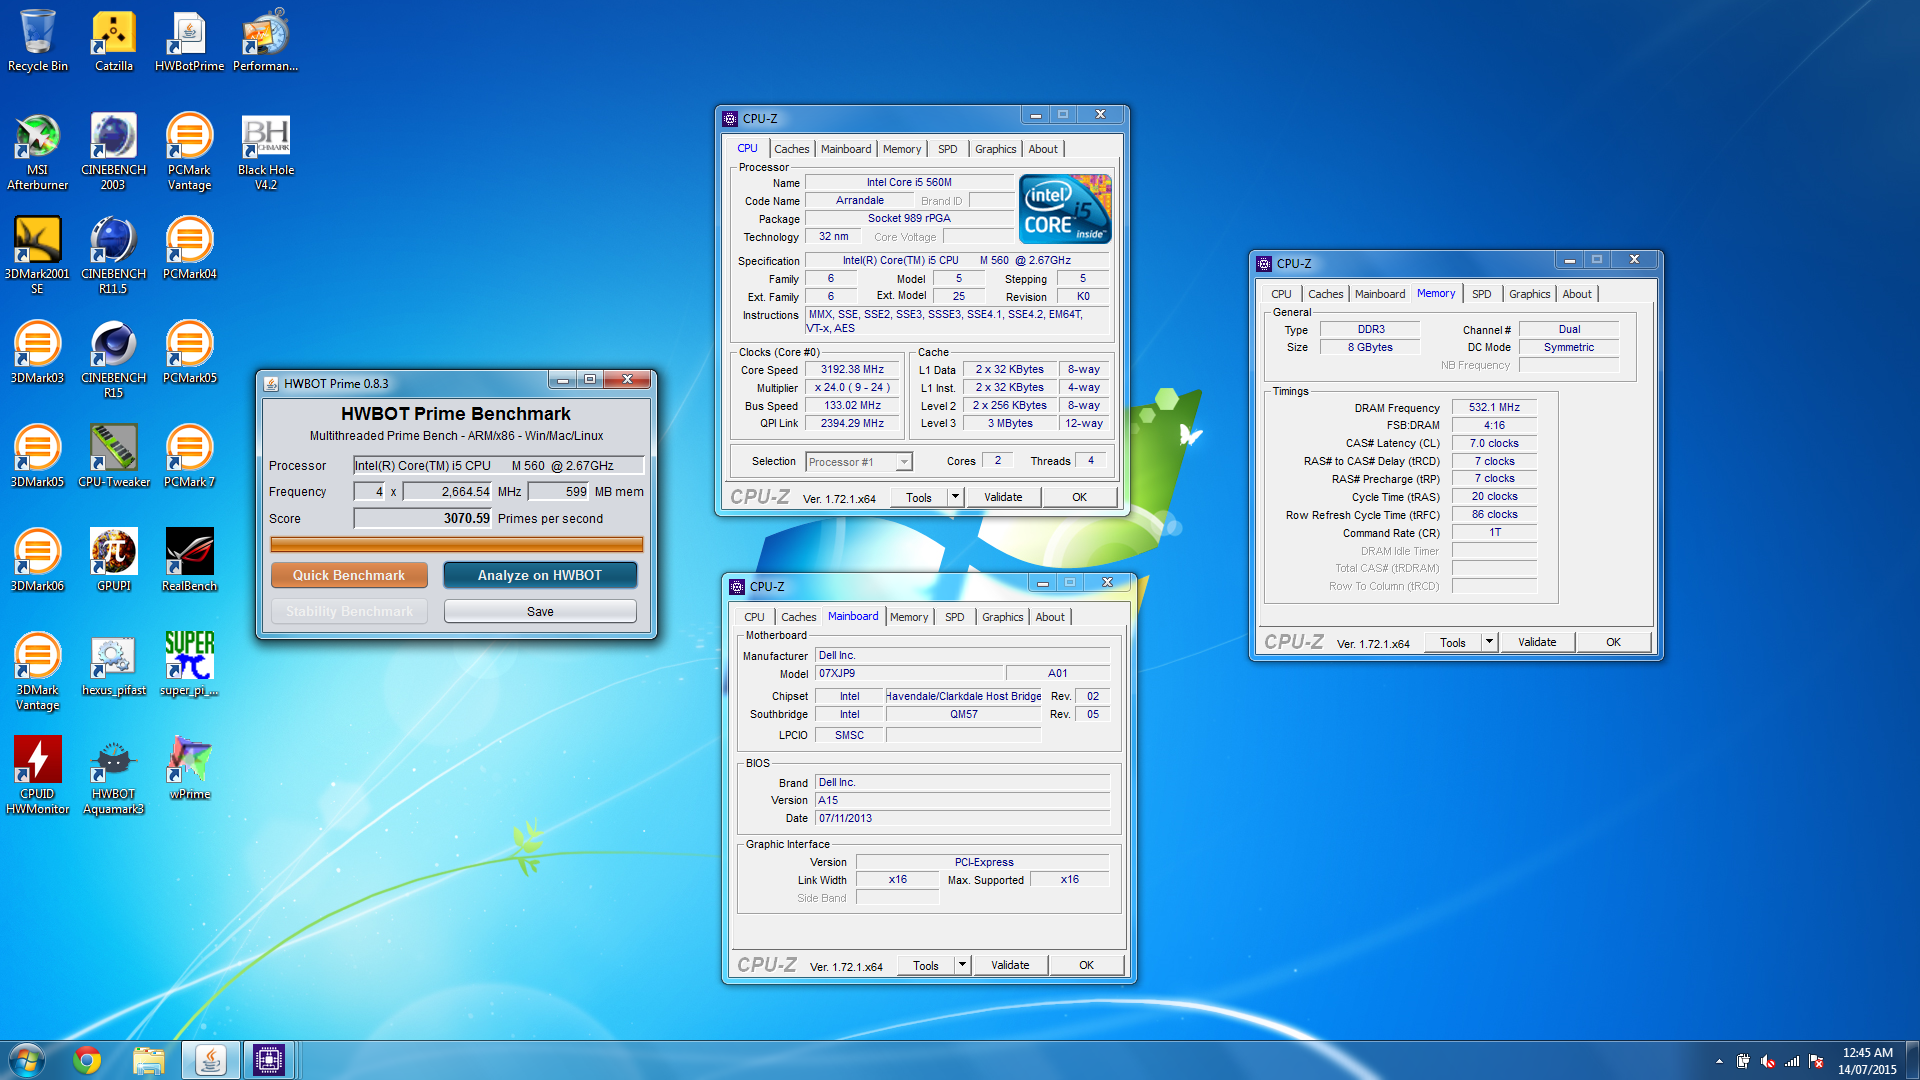Open the GPUPI desktop shortcut
Image resolution: width=1920 pixels, height=1080 pixels.
(x=114, y=560)
